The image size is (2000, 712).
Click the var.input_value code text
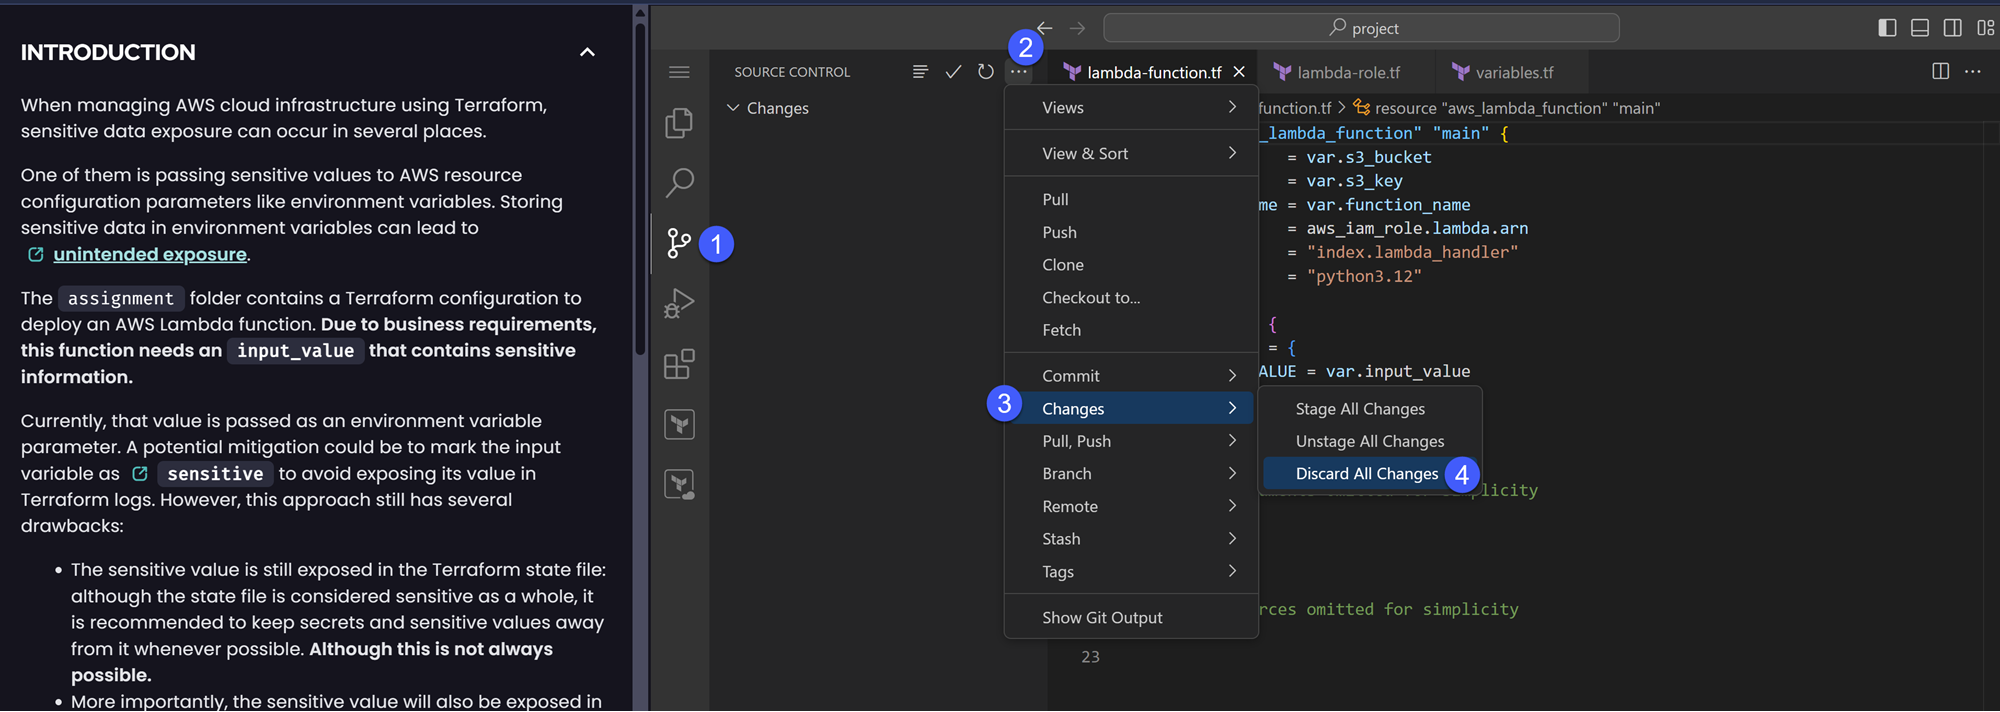click(1398, 372)
